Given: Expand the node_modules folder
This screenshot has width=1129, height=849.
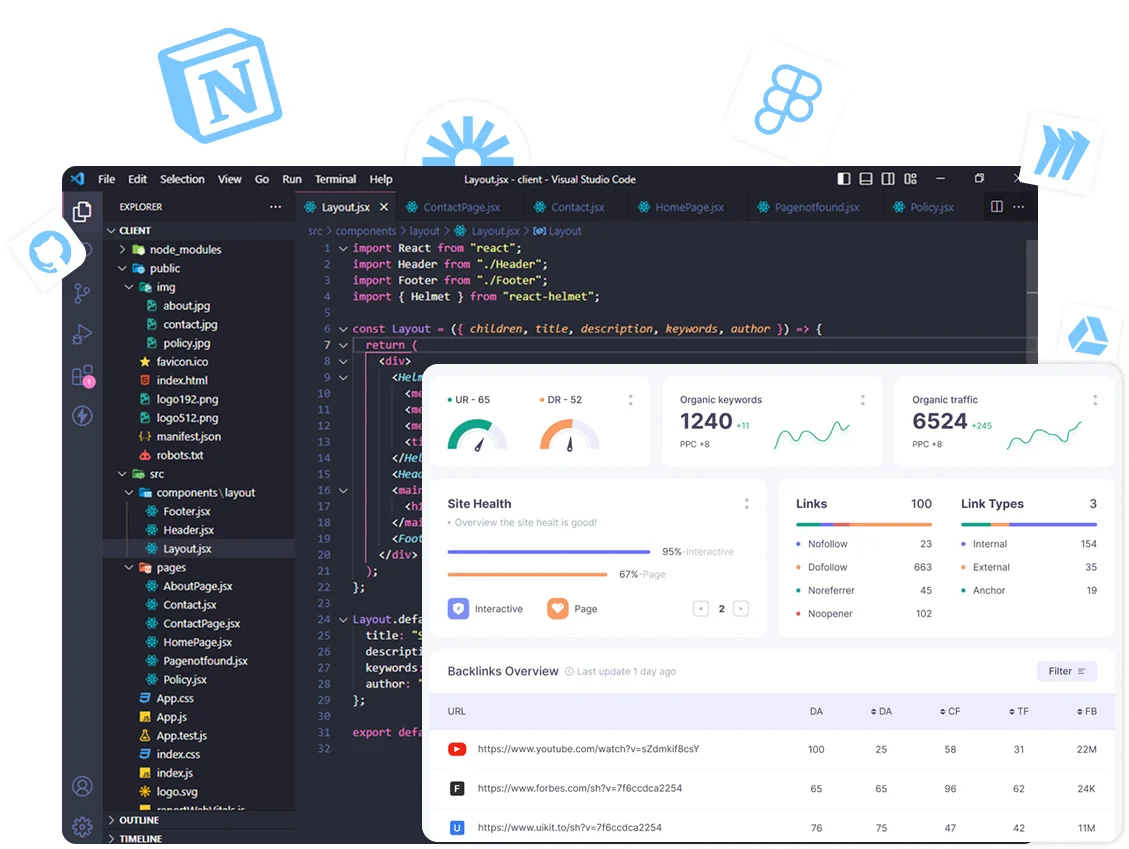Looking at the screenshot, I should 185,249.
